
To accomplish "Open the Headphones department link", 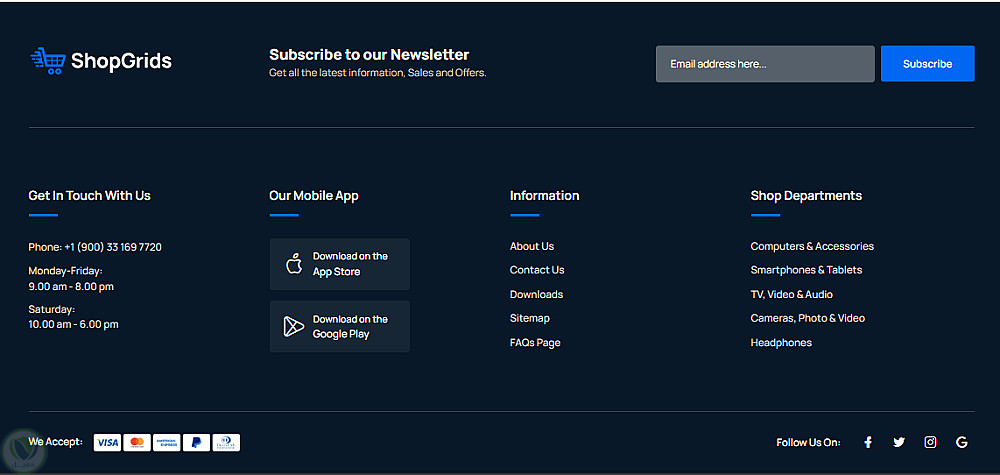I will 781,342.
